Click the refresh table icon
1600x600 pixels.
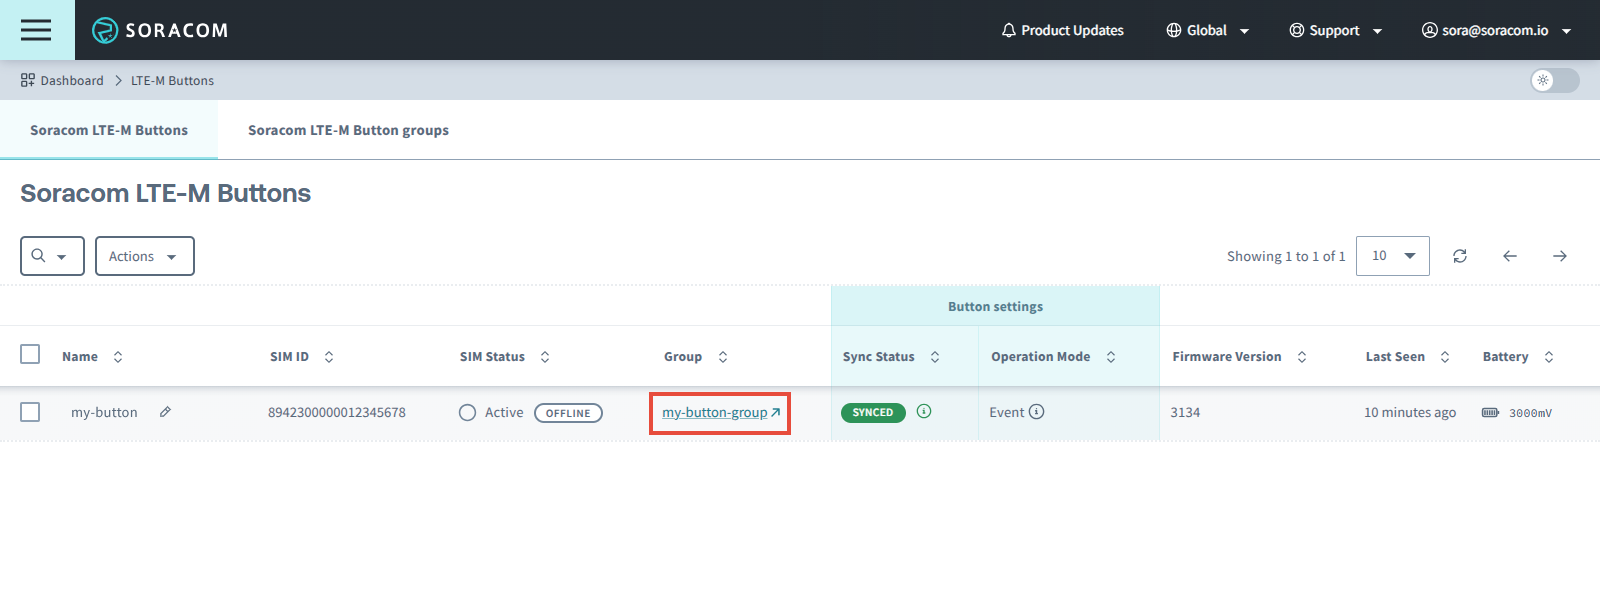1460,256
